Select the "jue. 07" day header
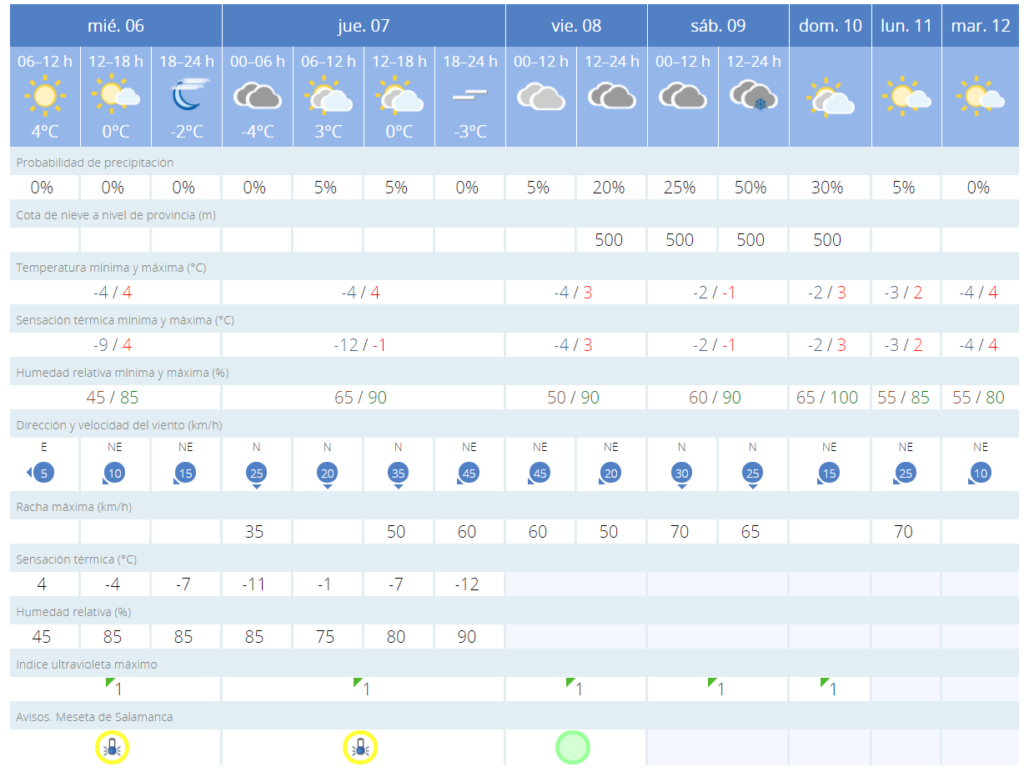Screen dimensions: 1024x777 pos(363,25)
